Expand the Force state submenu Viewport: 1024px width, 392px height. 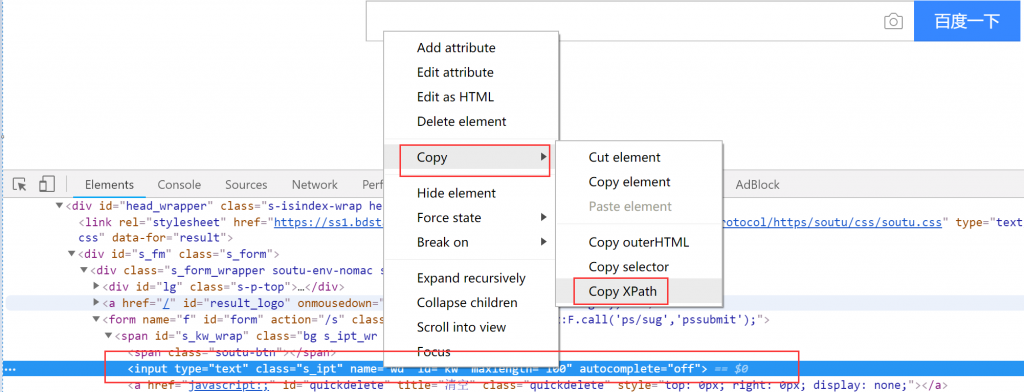point(472,218)
